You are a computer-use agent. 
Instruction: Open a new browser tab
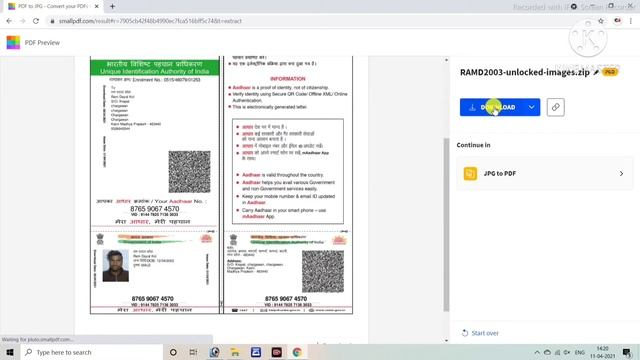pyautogui.click(x=112, y=7)
